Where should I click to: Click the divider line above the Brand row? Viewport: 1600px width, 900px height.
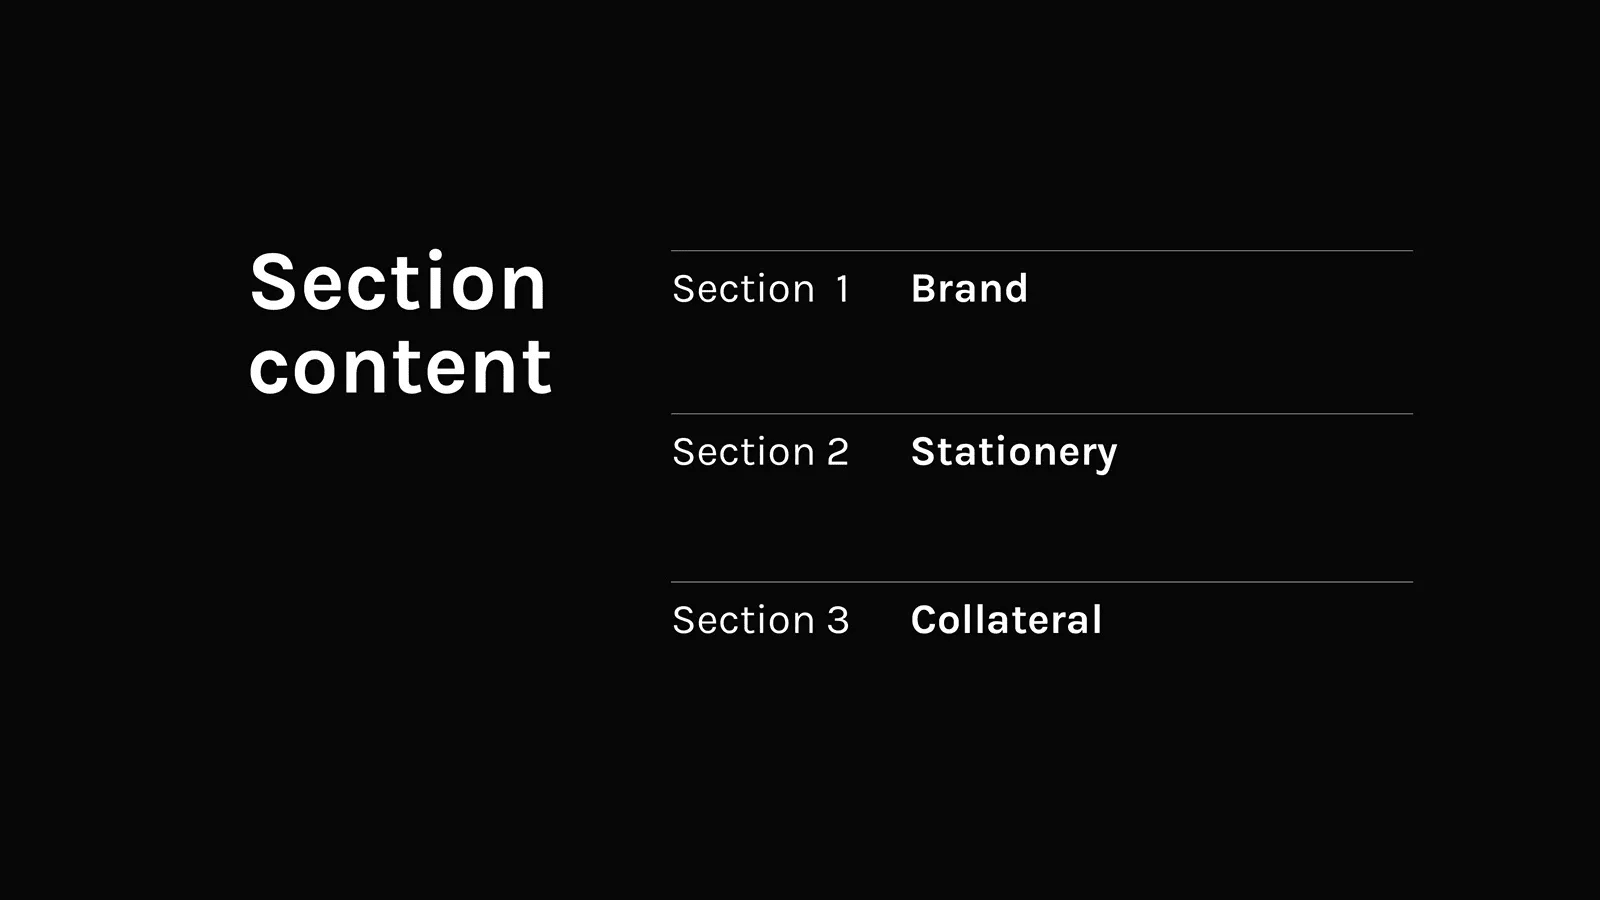click(1041, 250)
